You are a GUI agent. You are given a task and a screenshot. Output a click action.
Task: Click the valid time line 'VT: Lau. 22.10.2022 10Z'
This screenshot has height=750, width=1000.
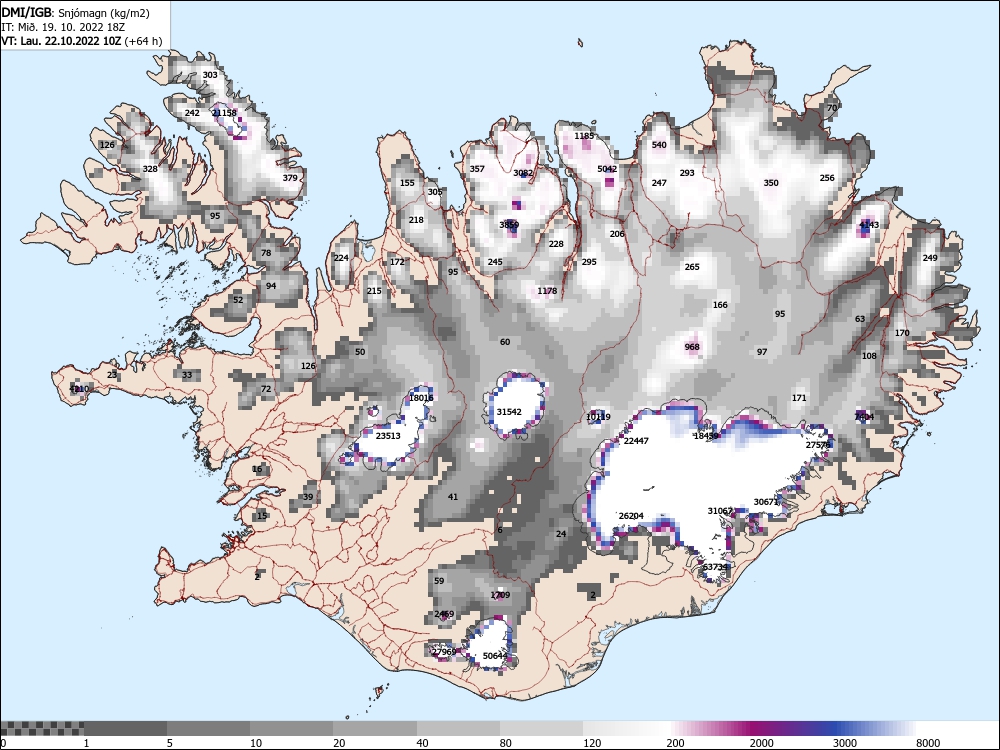click(62, 41)
